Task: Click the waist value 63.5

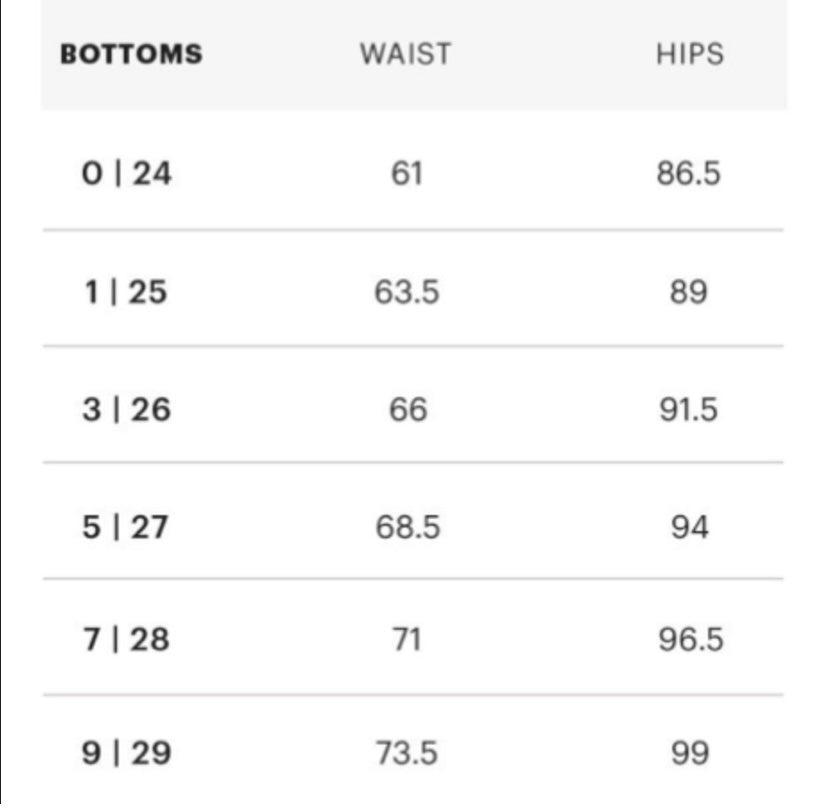Action: [x=406, y=292]
